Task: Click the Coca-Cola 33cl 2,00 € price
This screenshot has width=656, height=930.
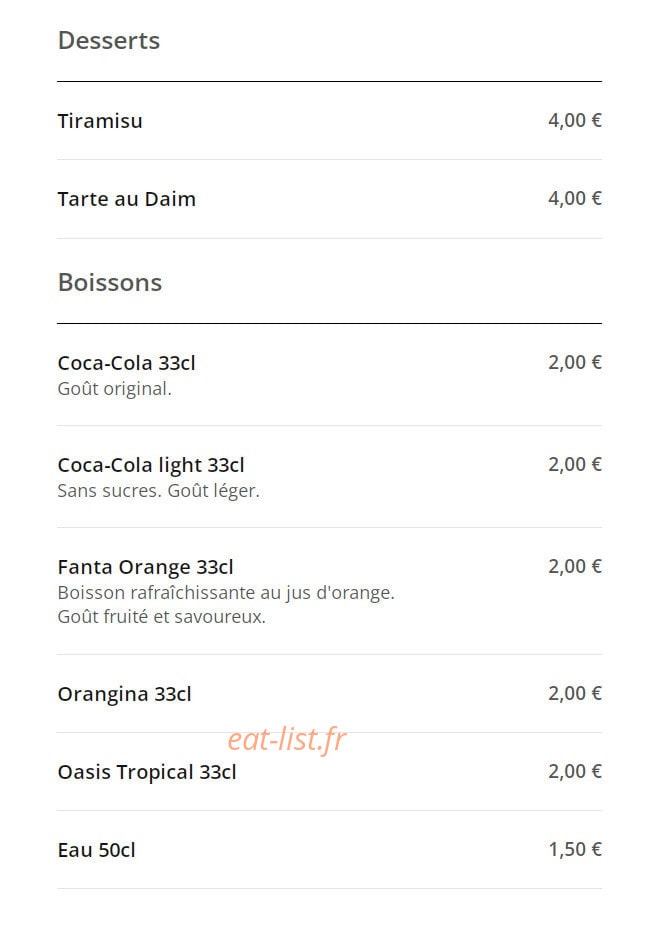Action: click(575, 362)
